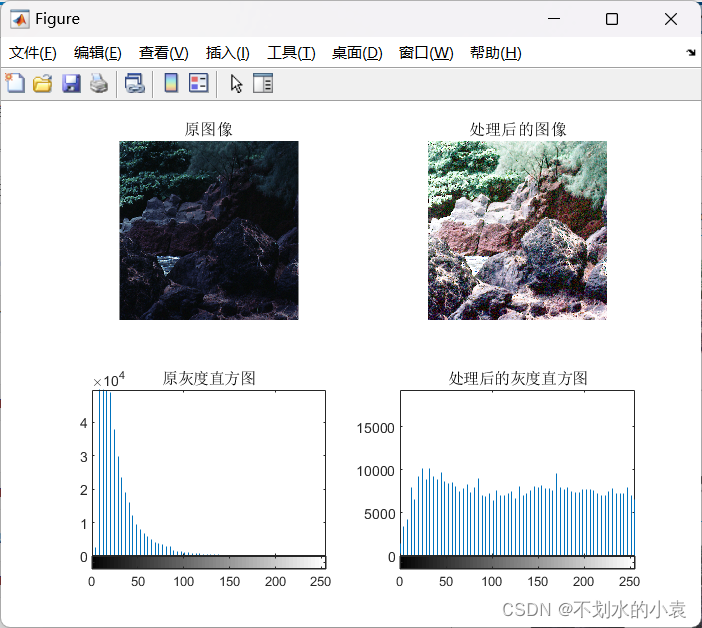
Task: Print the figure with the printer icon
Action: click(99, 84)
